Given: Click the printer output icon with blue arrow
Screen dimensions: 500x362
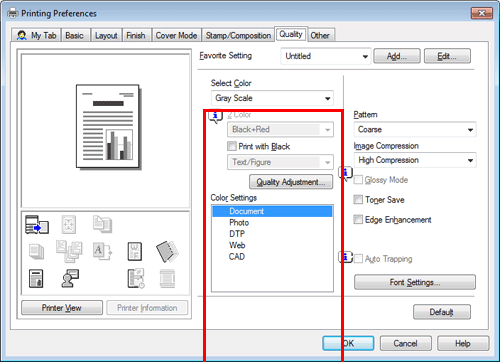Looking at the screenshot, I should point(37,224).
